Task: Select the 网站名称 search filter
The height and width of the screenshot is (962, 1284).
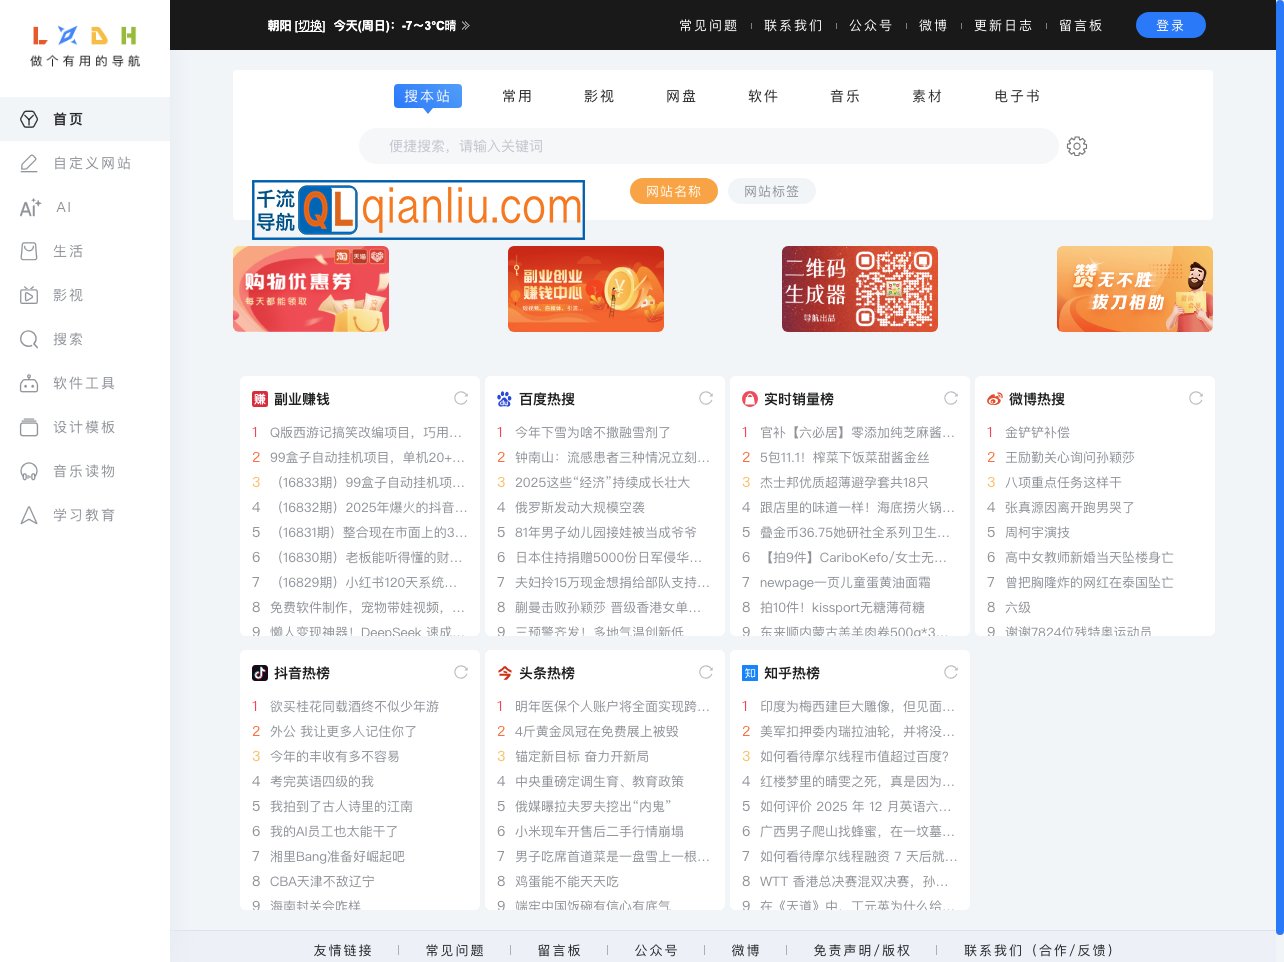Action: [673, 191]
